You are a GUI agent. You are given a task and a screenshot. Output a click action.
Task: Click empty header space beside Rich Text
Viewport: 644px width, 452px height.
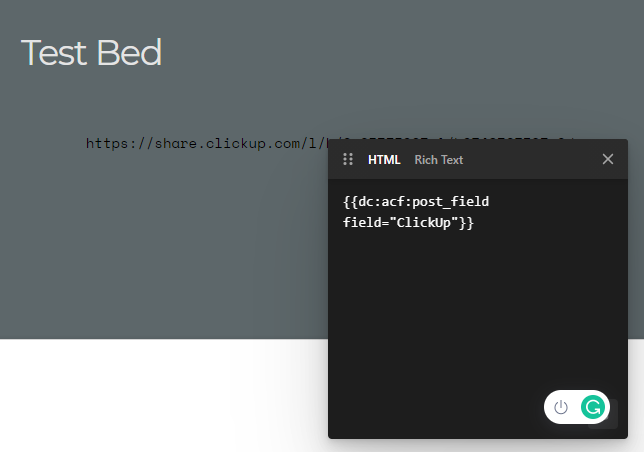click(x=532, y=159)
